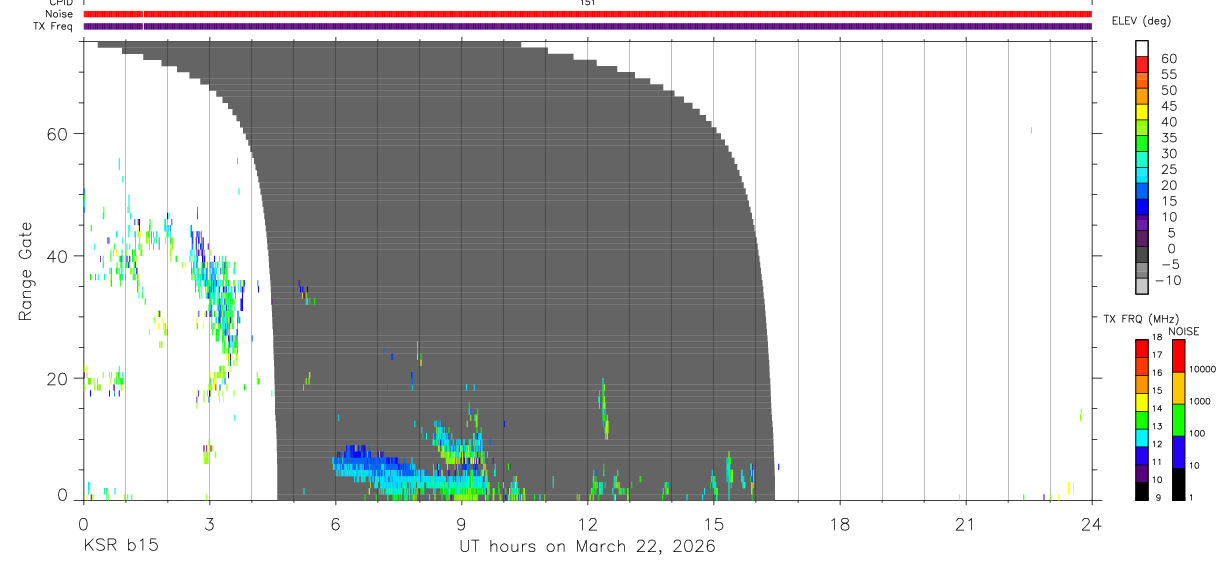Viewport: 1228px width, 567px height.
Task: Pick the yellow TX FRQ swatch between 15 and 14
Action: pos(1141,402)
